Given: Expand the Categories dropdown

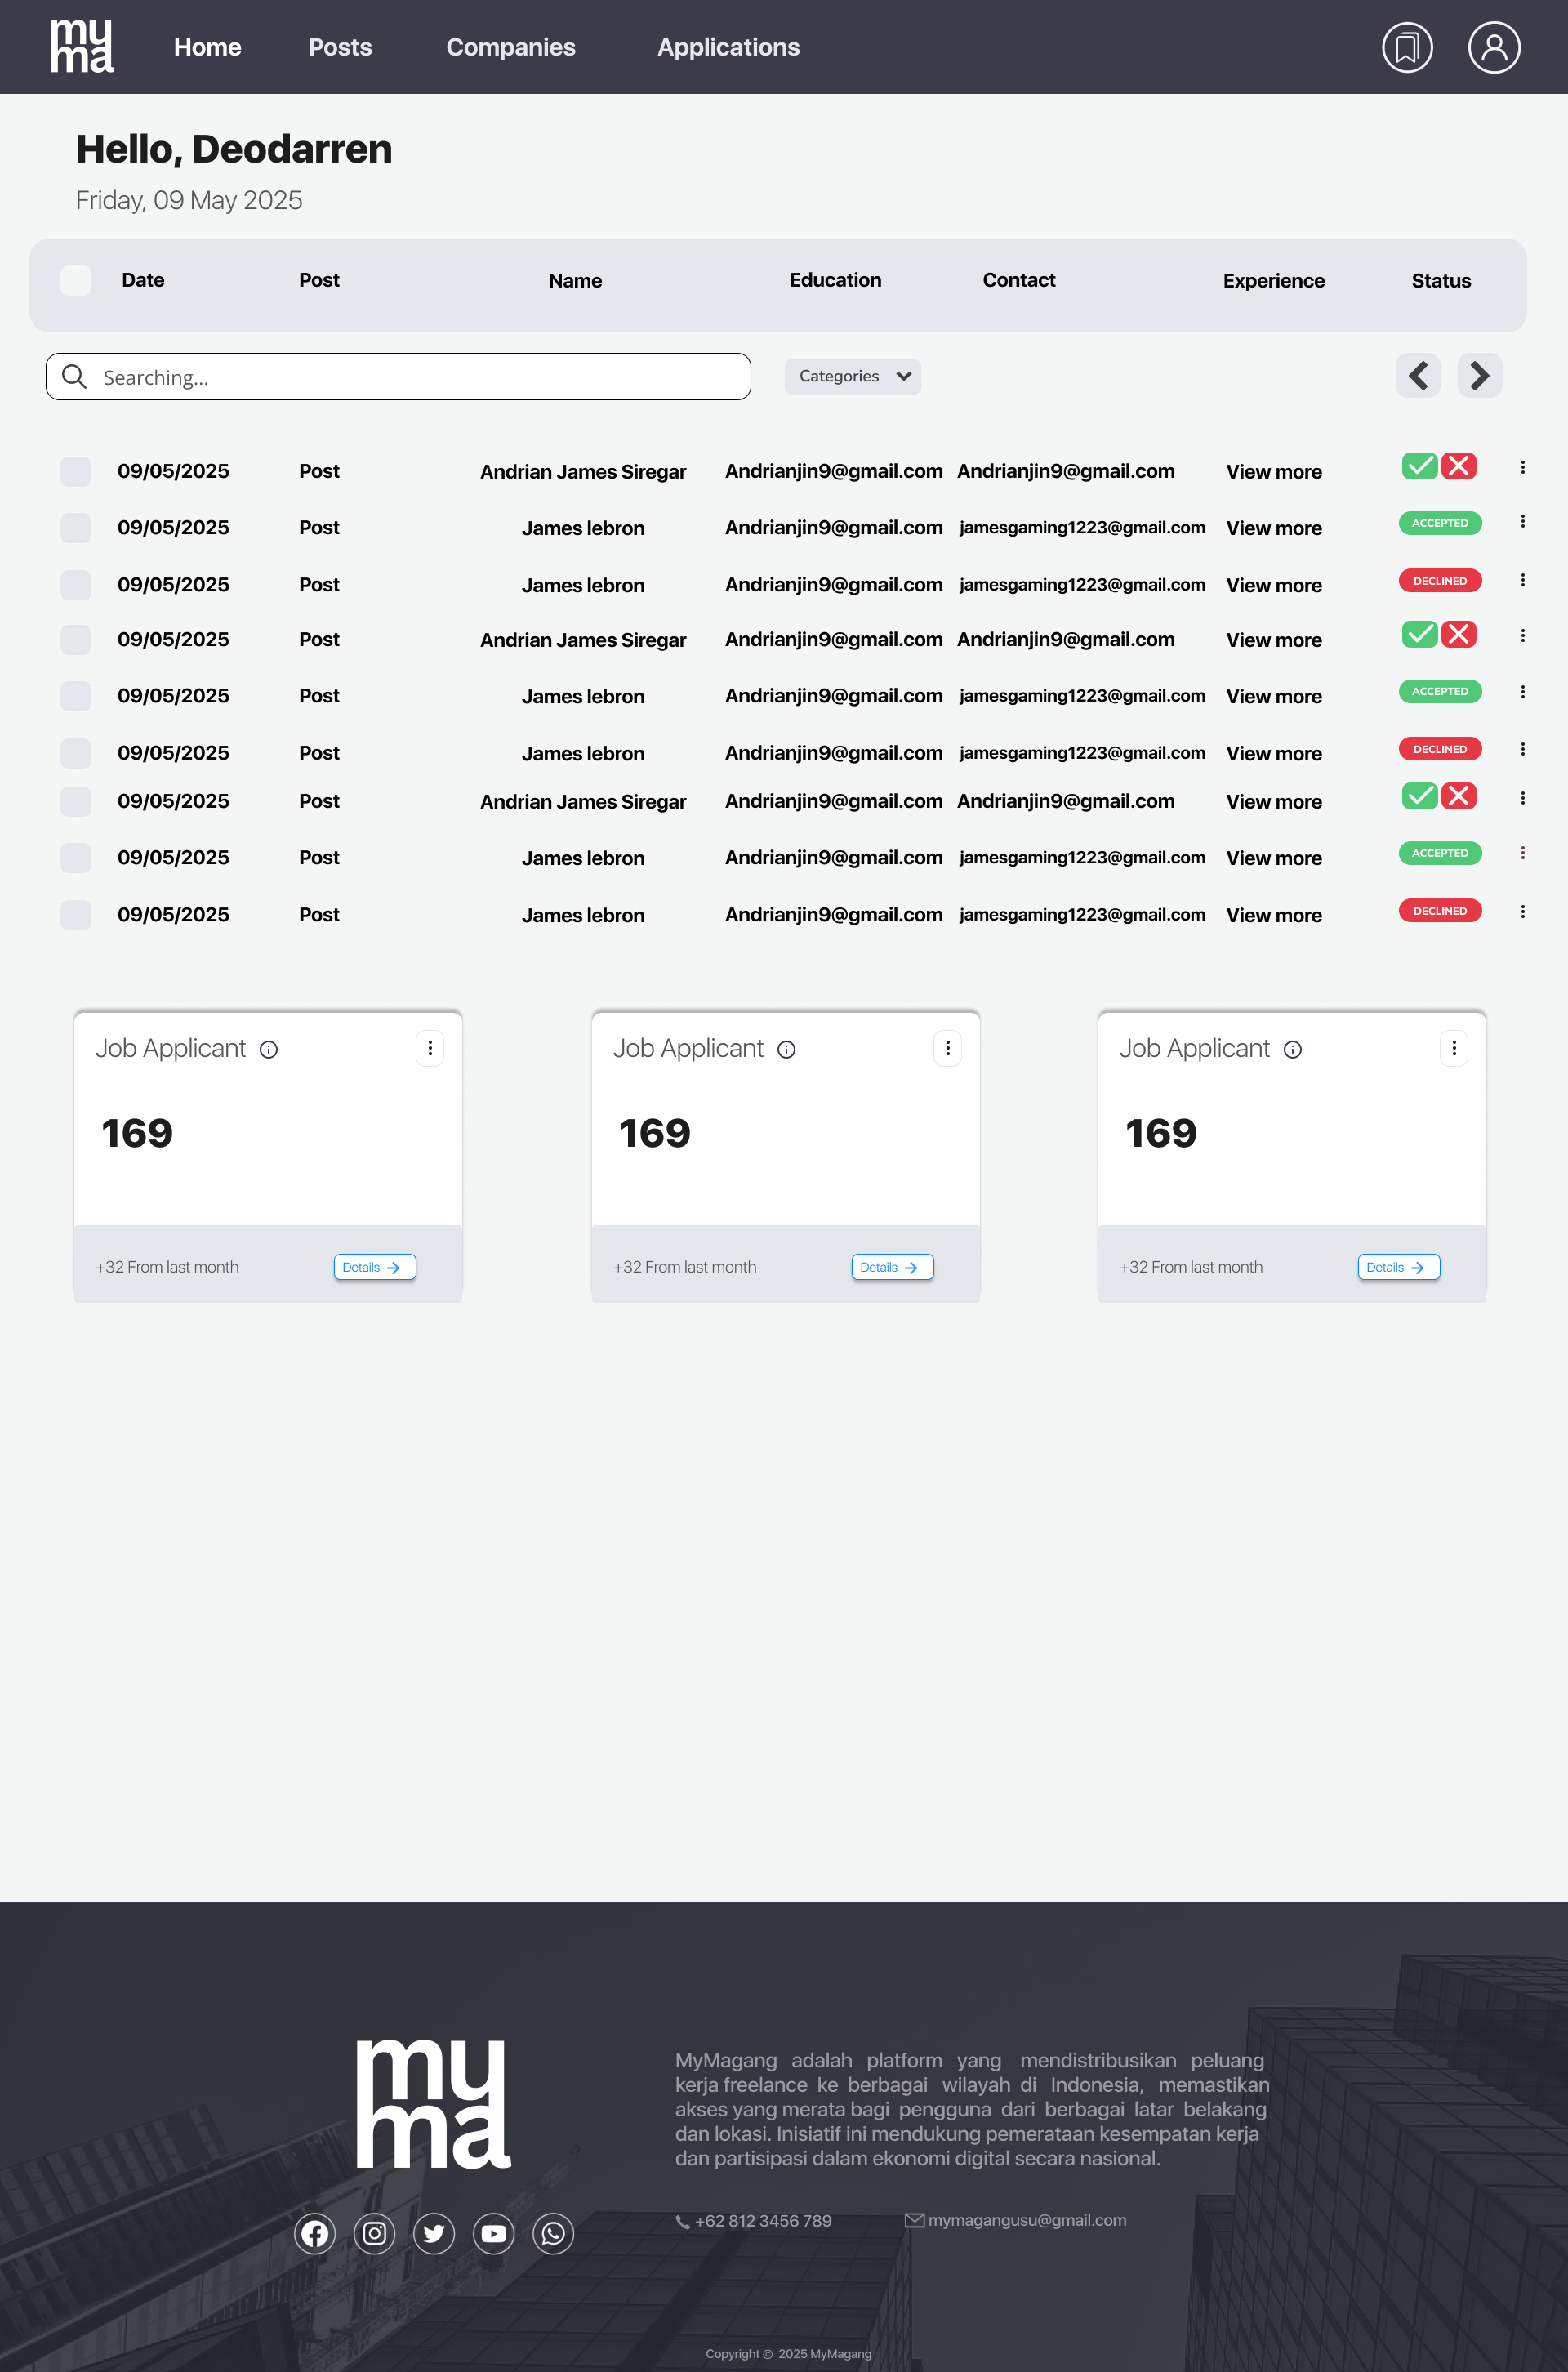Looking at the screenshot, I should pyautogui.click(x=852, y=376).
